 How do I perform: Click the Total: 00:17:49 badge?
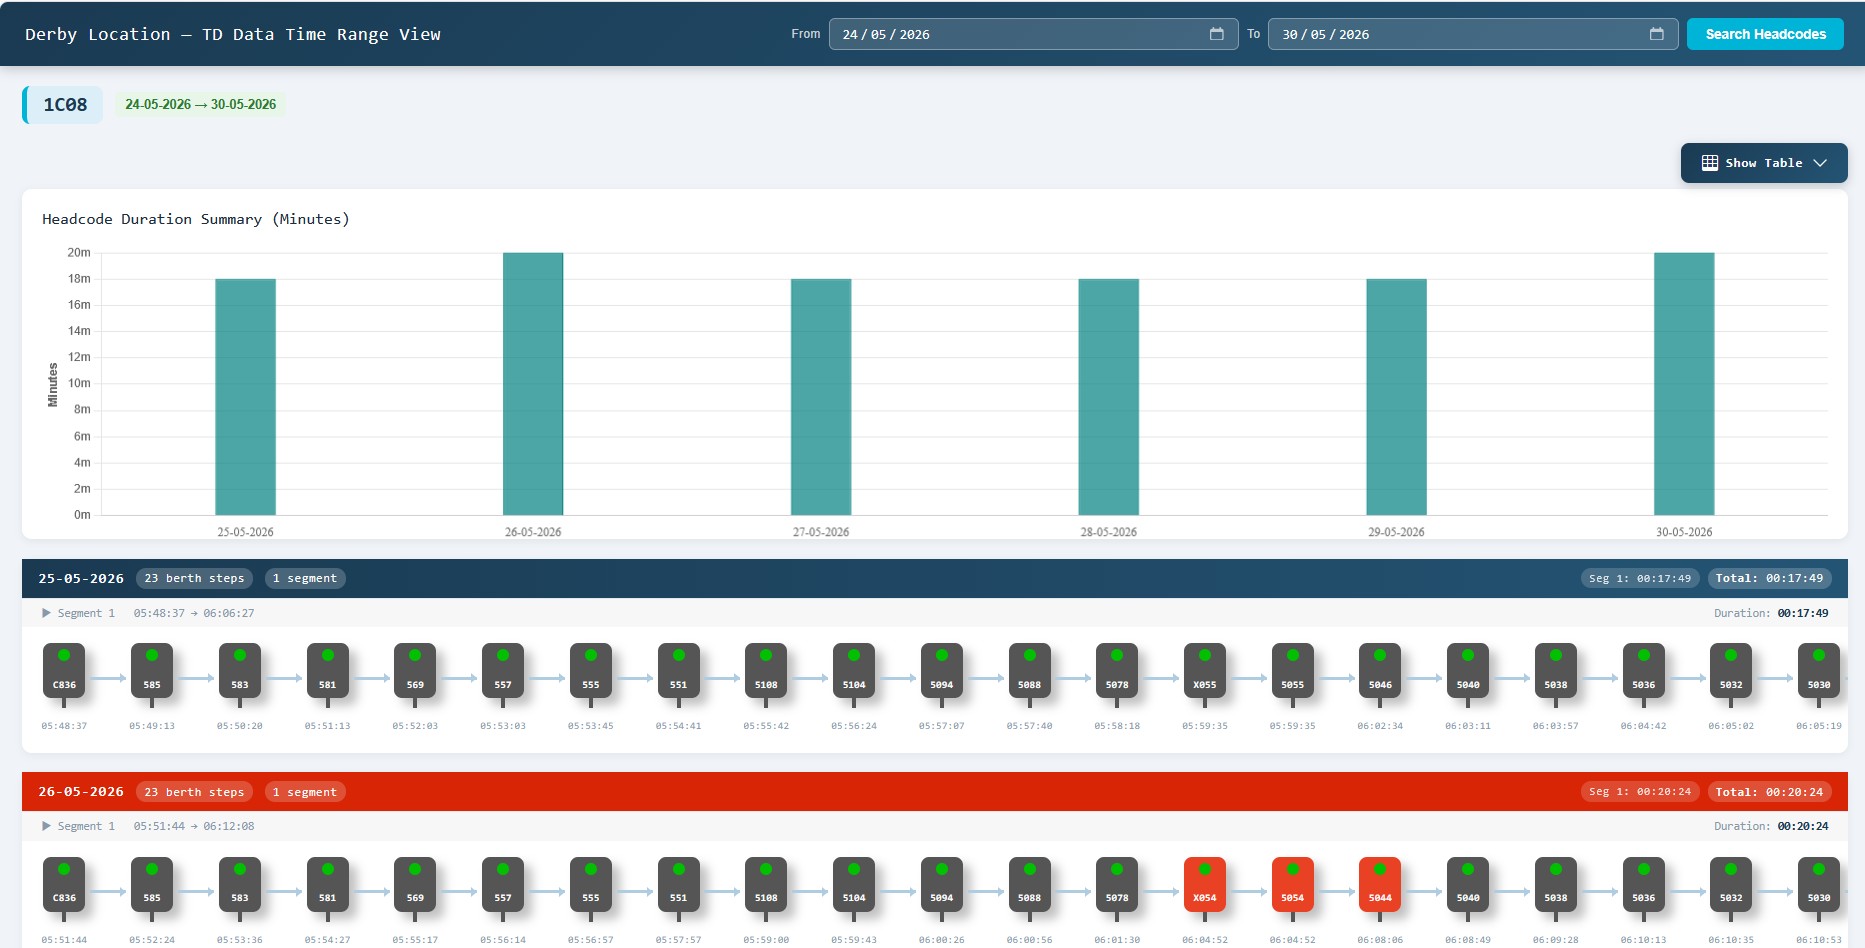tap(1769, 578)
